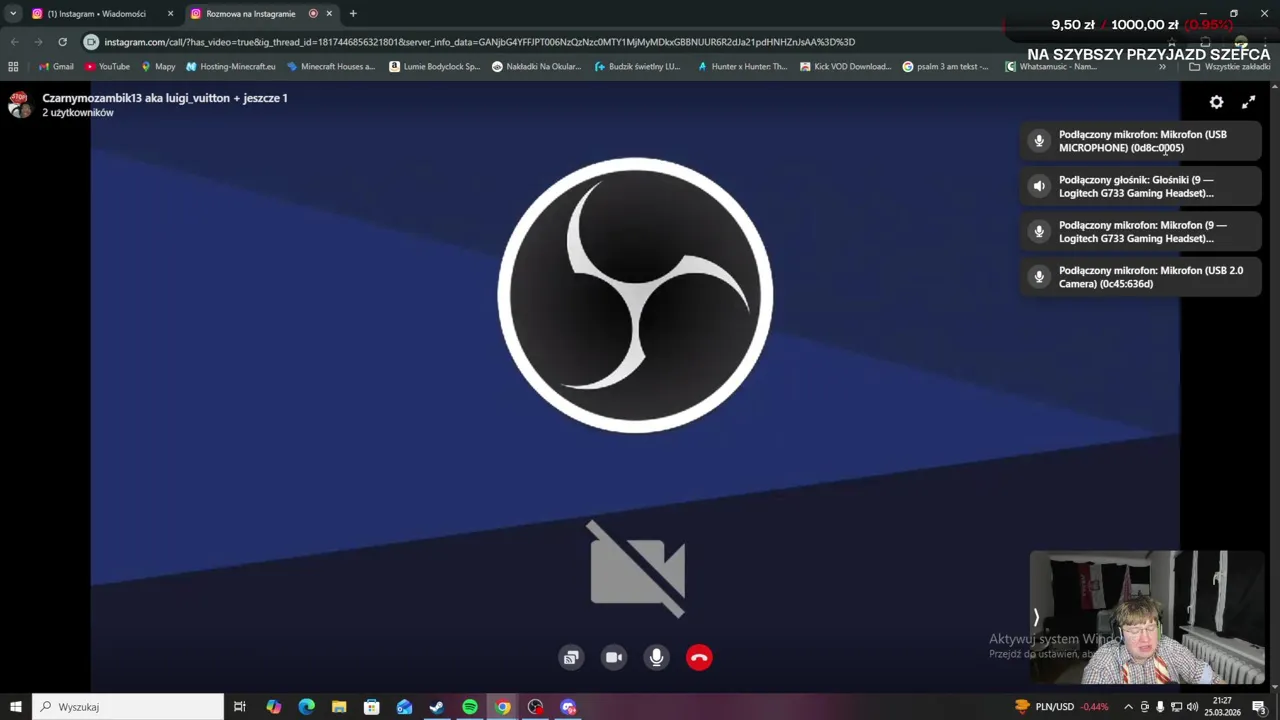1280x720 pixels.
Task: Open the Minecraft Houses bookmark
Action: click(x=331, y=67)
